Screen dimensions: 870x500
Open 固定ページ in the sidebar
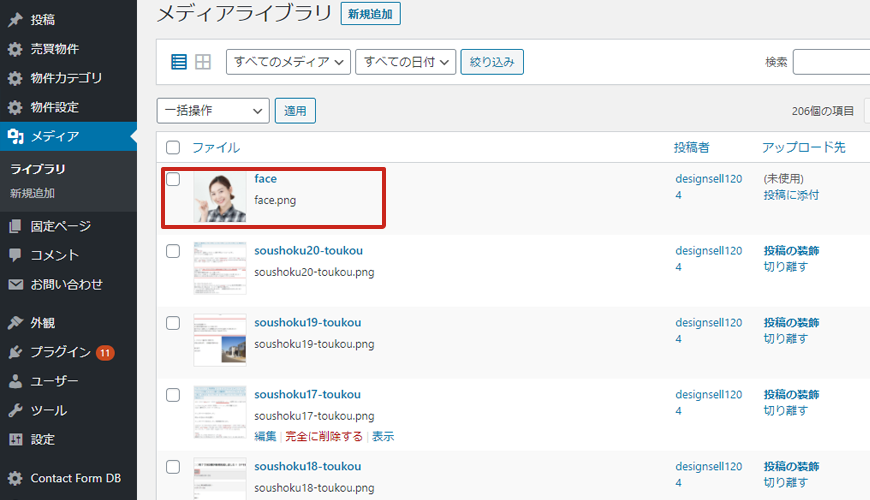(x=60, y=226)
